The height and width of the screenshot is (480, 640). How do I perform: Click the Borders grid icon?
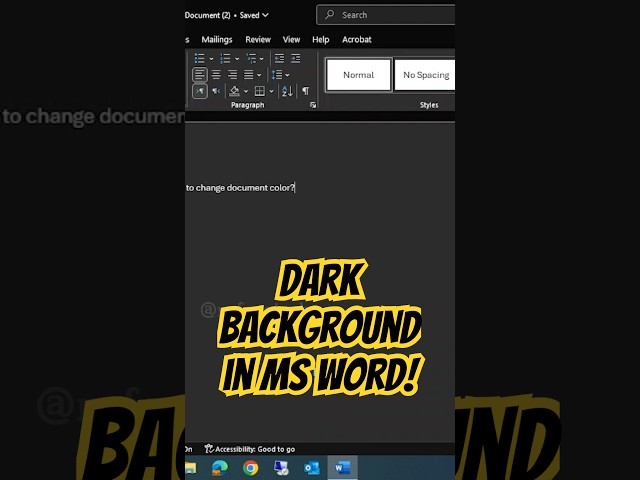tap(260, 91)
